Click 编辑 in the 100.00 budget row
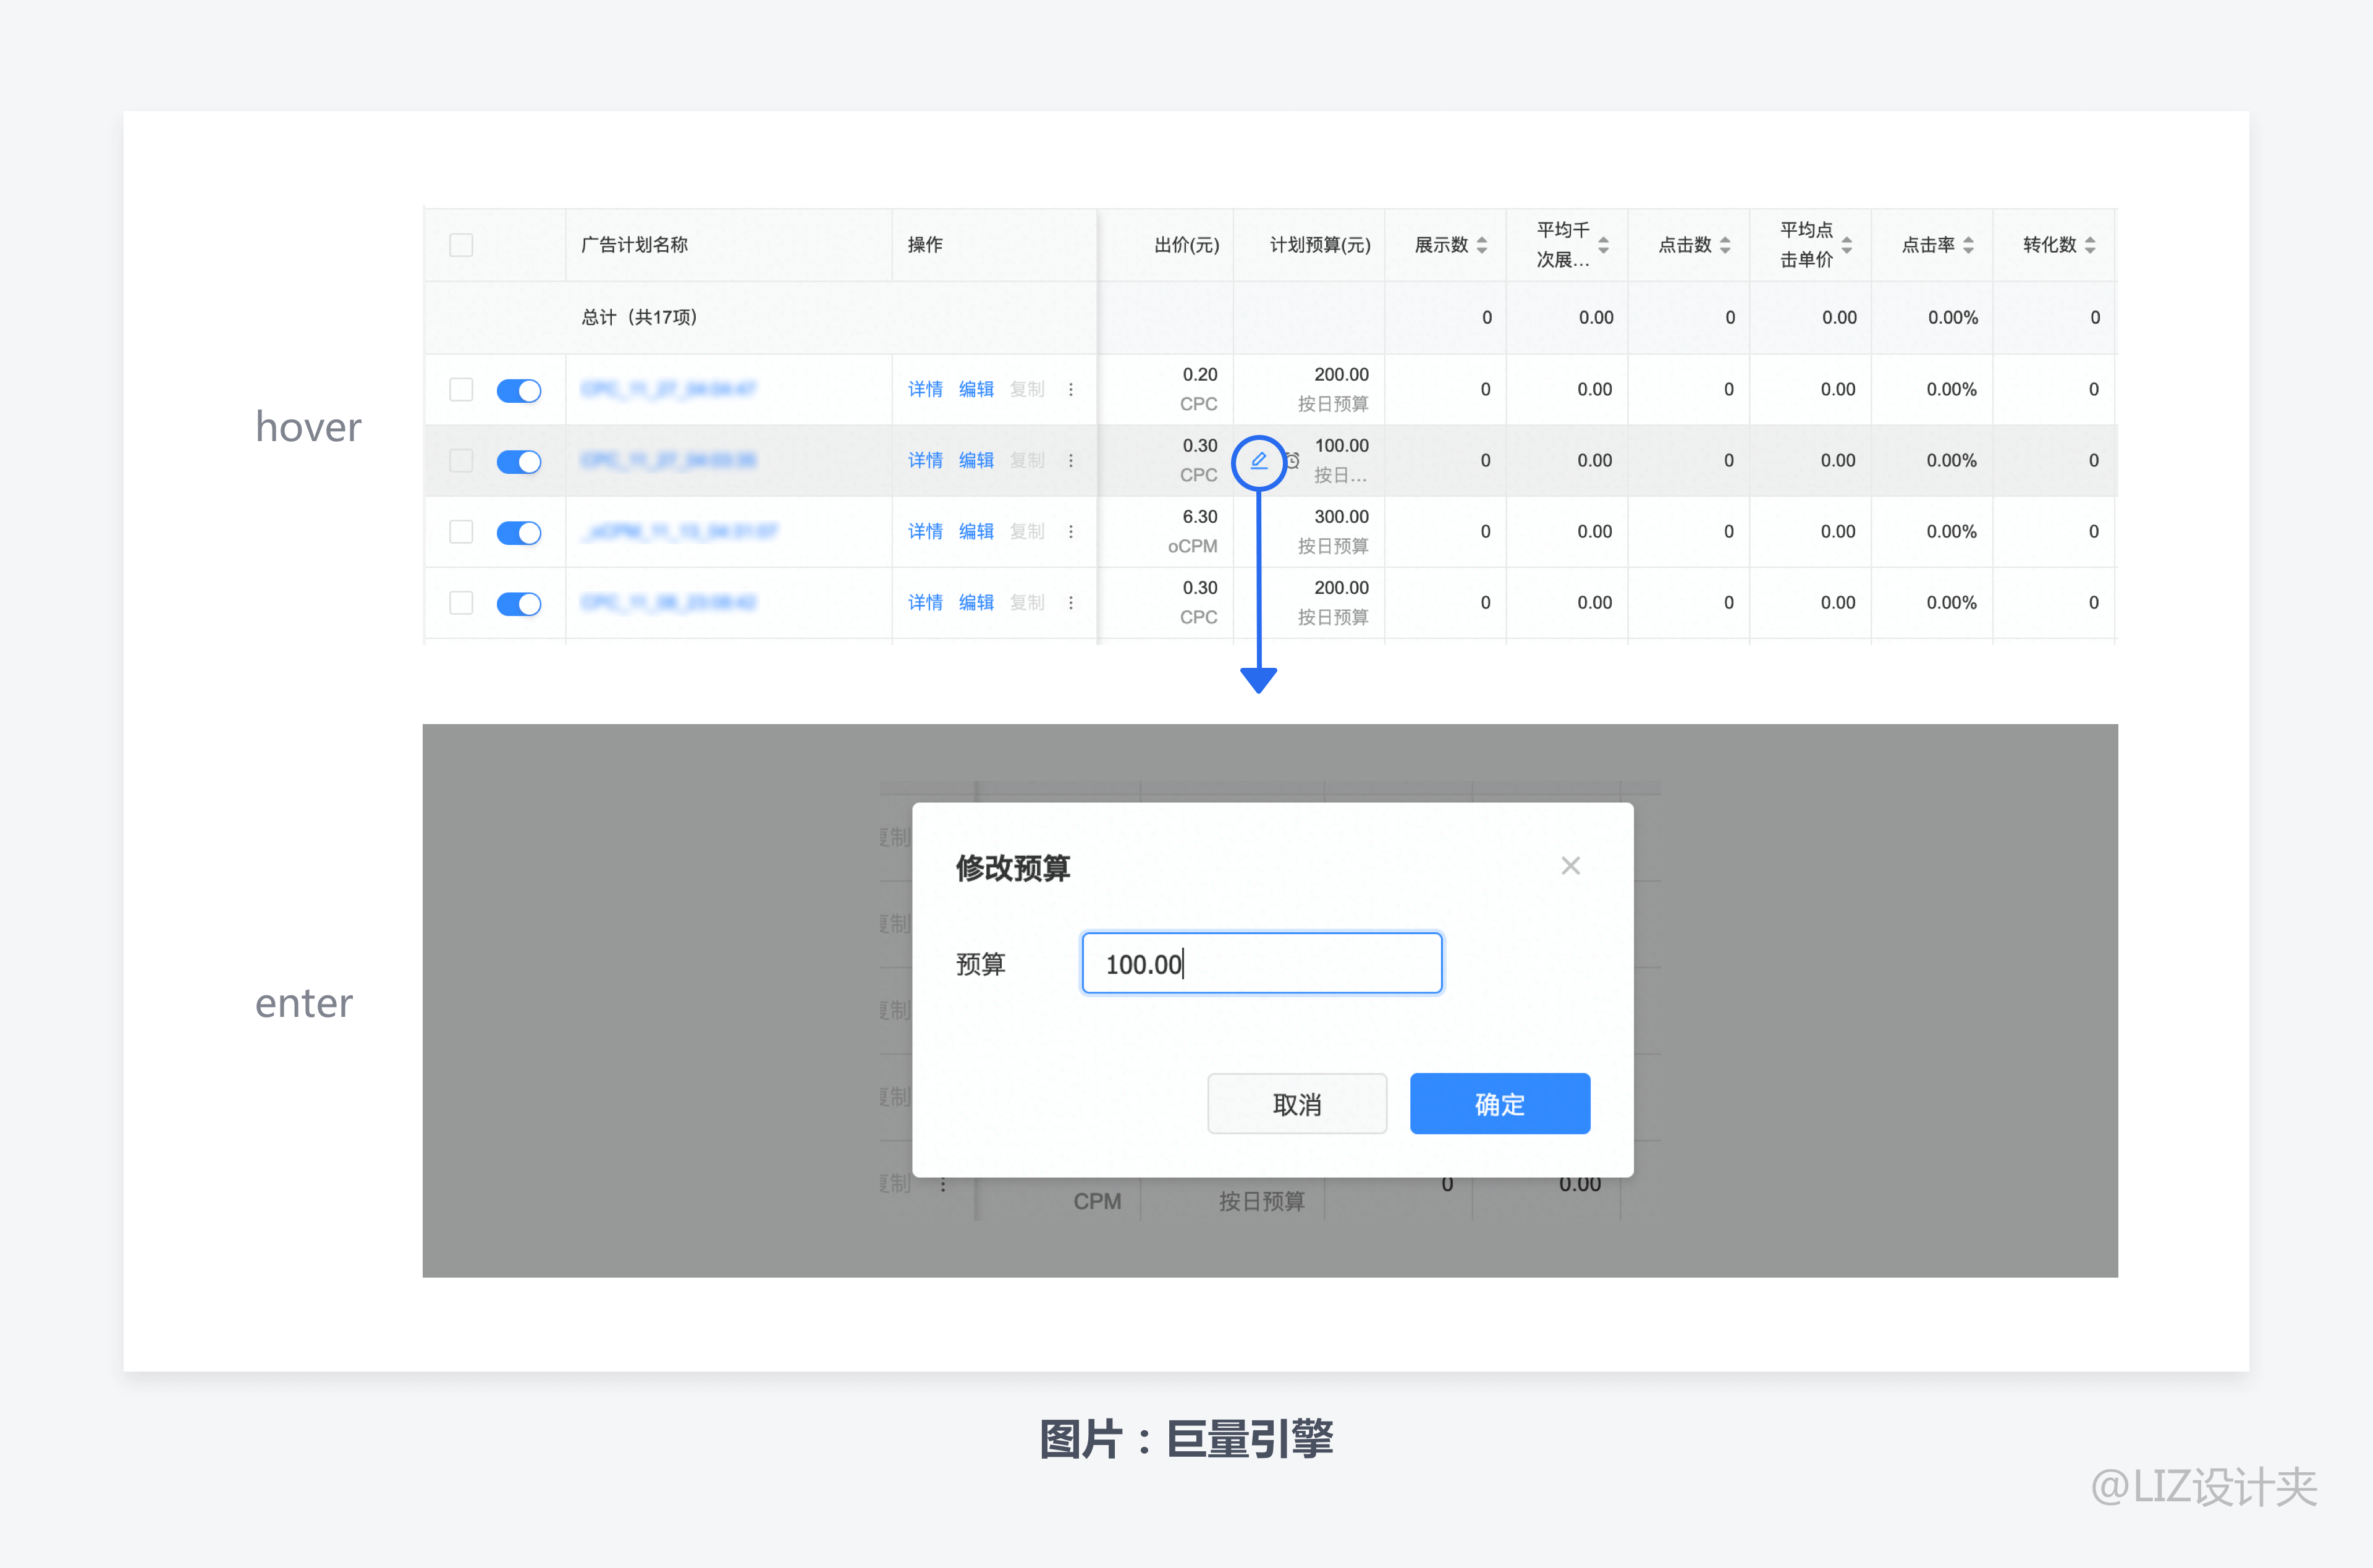 (x=976, y=460)
